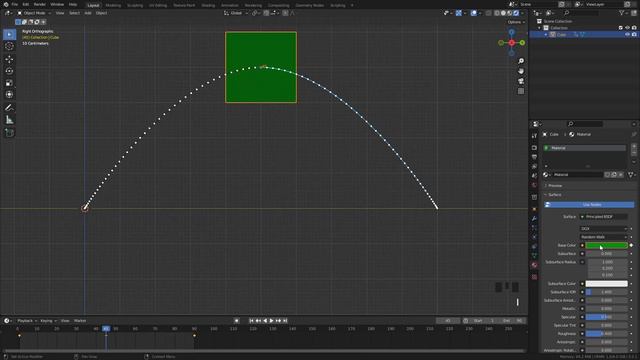Collapse the Collection tree arrow

click(539, 28)
